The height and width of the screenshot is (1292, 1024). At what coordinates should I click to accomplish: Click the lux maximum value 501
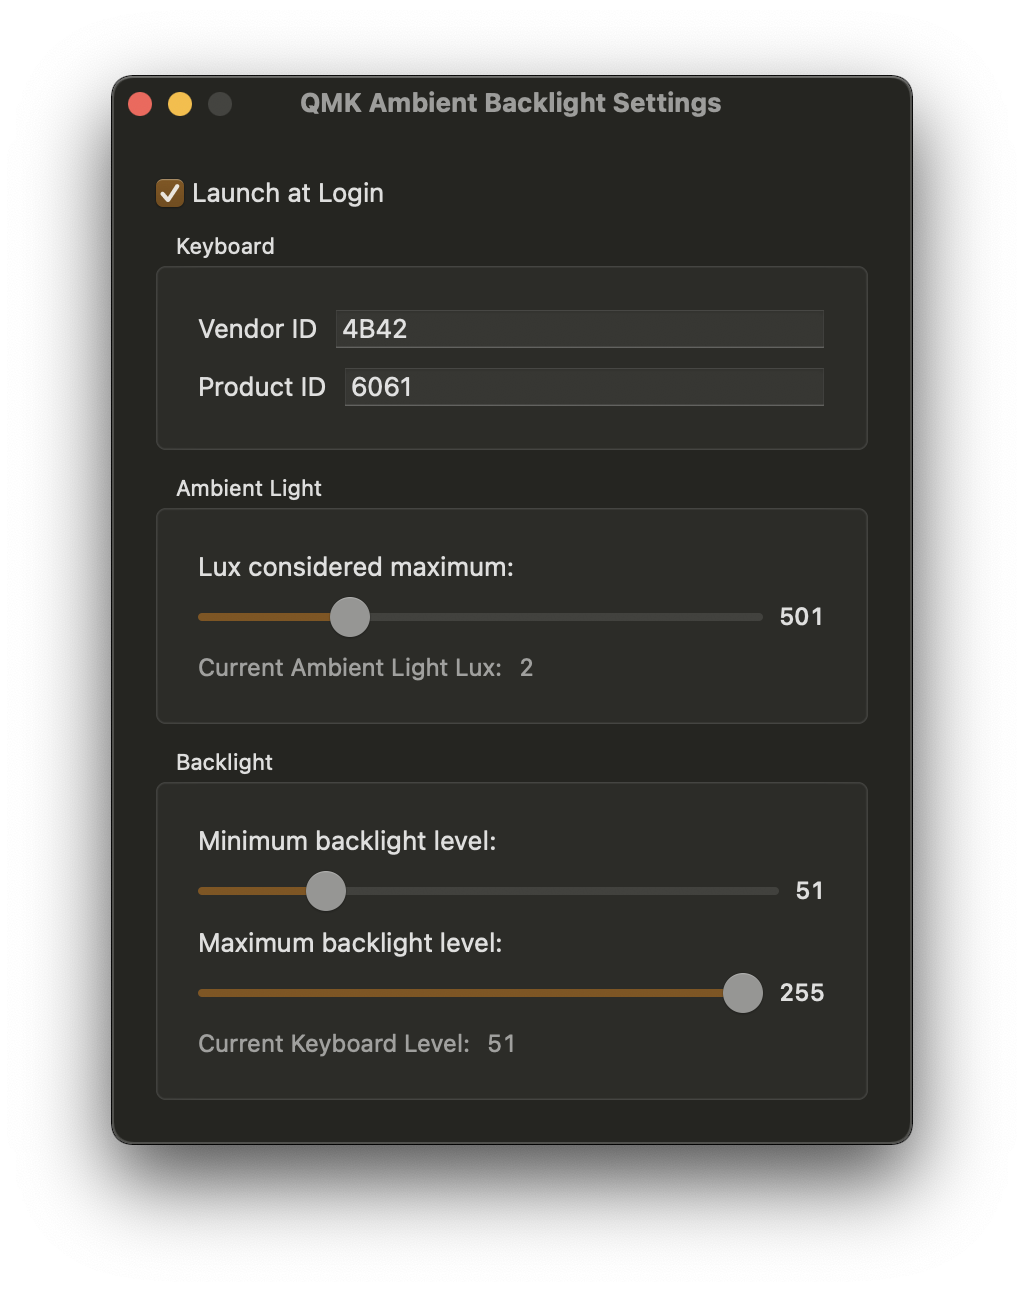point(801,617)
